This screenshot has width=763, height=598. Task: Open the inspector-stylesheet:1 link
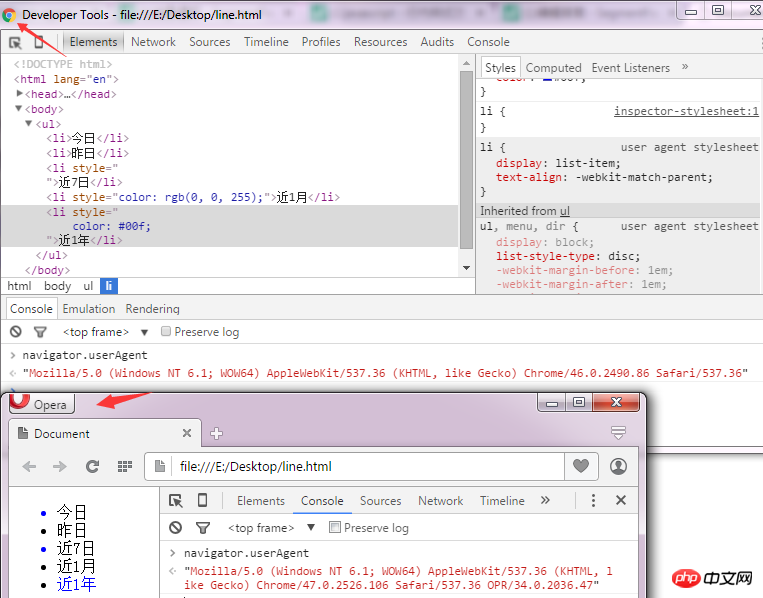tap(686, 112)
